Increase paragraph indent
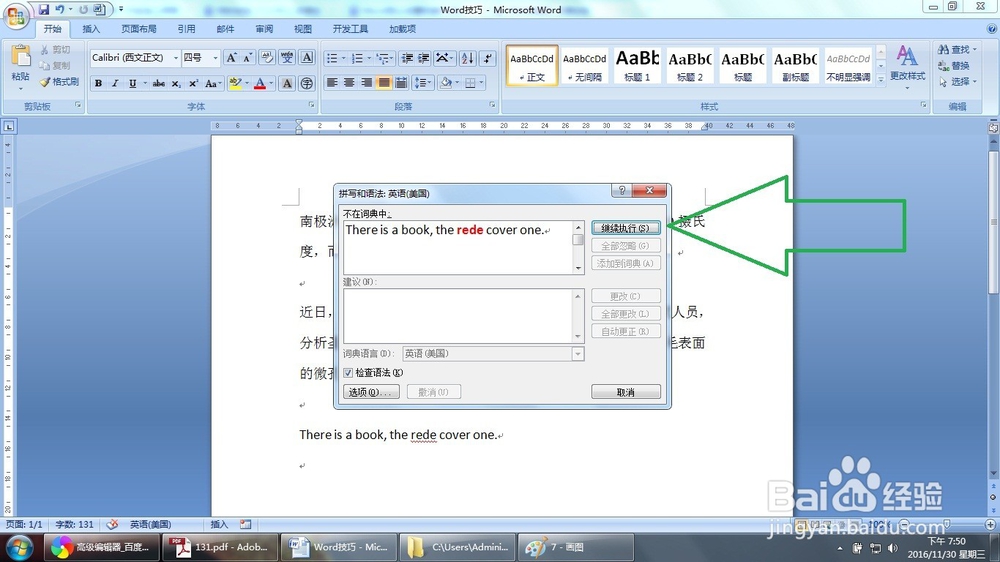Image resolution: width=1000 pixels, height=562 pixels. [x=423, y=58]
